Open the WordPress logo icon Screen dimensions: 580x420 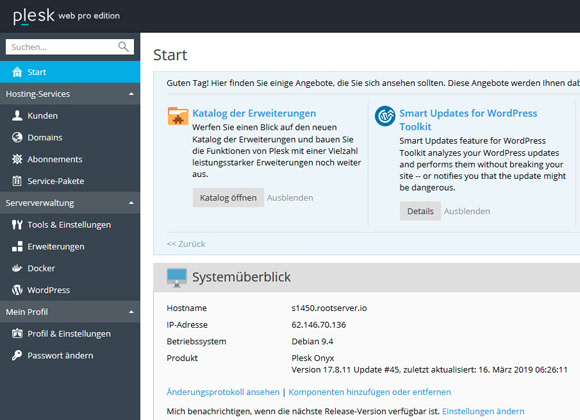(x=17, y=290)
